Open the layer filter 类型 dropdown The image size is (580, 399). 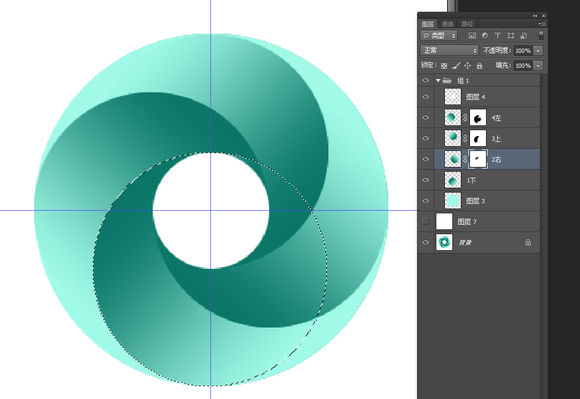(x=439, y=35)
